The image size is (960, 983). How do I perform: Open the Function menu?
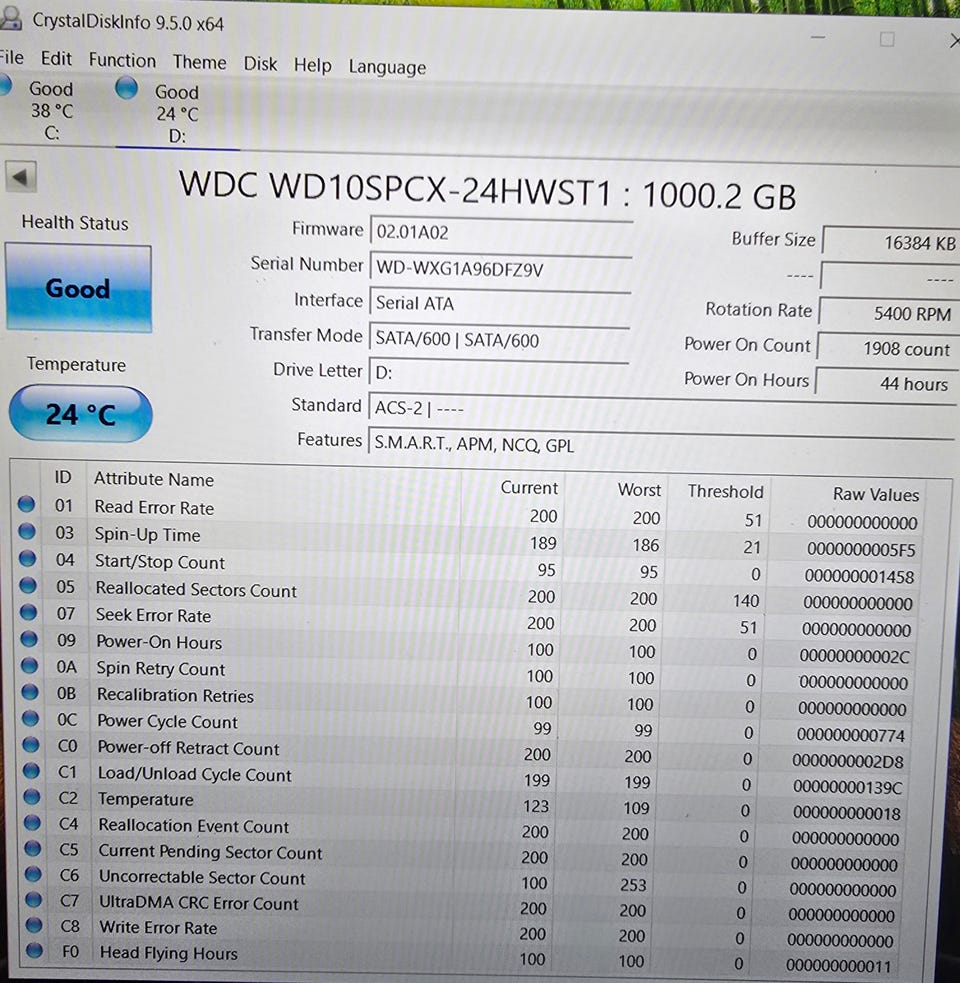pyautogui.click(x=122, y=61)
